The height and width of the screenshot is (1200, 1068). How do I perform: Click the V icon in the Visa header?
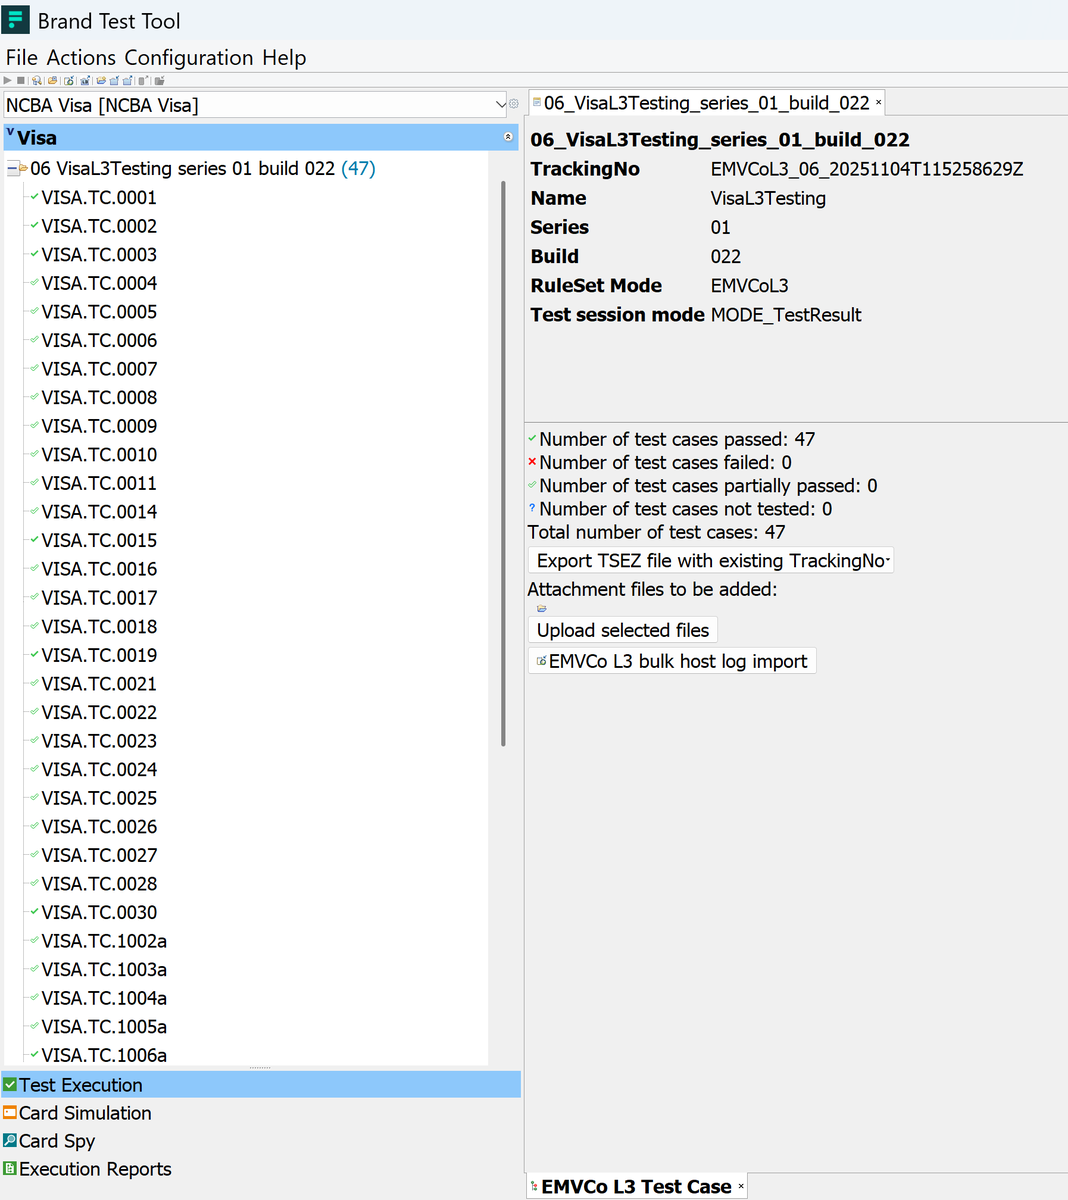(x=10, y=132)
